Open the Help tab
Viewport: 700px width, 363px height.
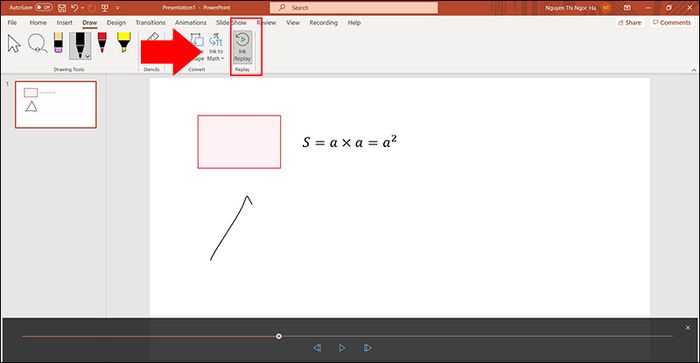[x=354, y=22]
